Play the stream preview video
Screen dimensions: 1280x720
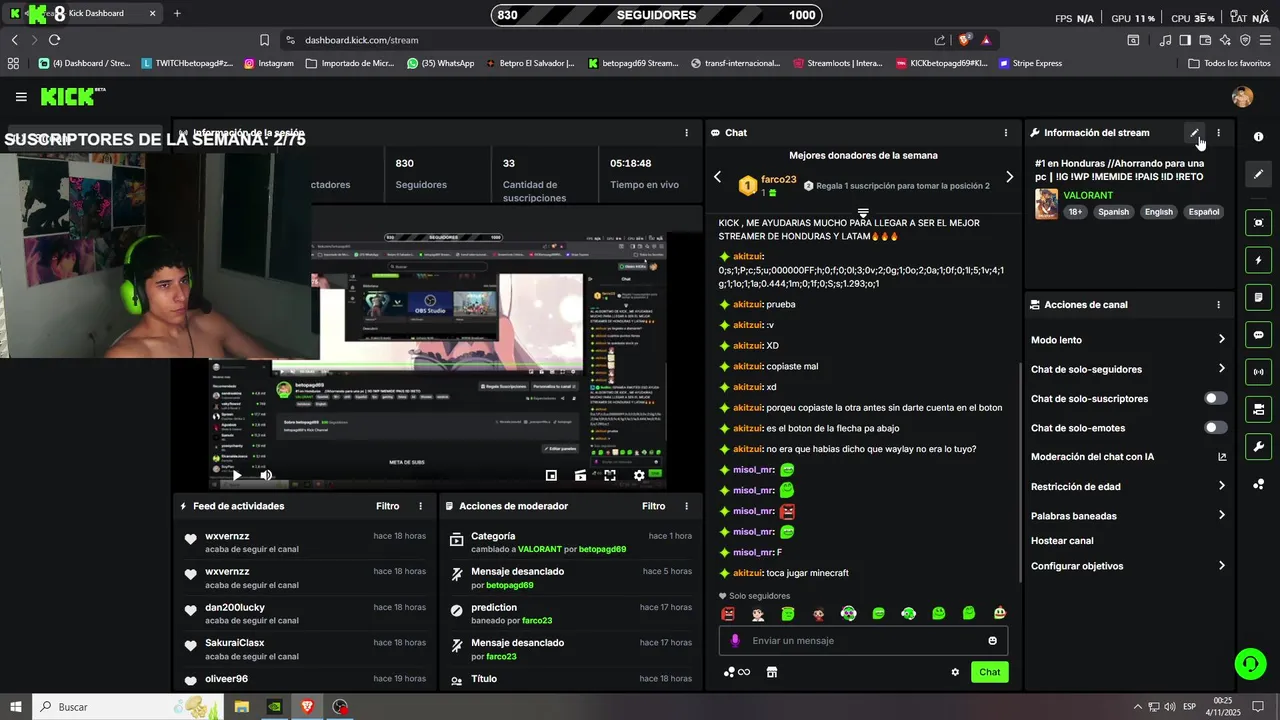237,476
